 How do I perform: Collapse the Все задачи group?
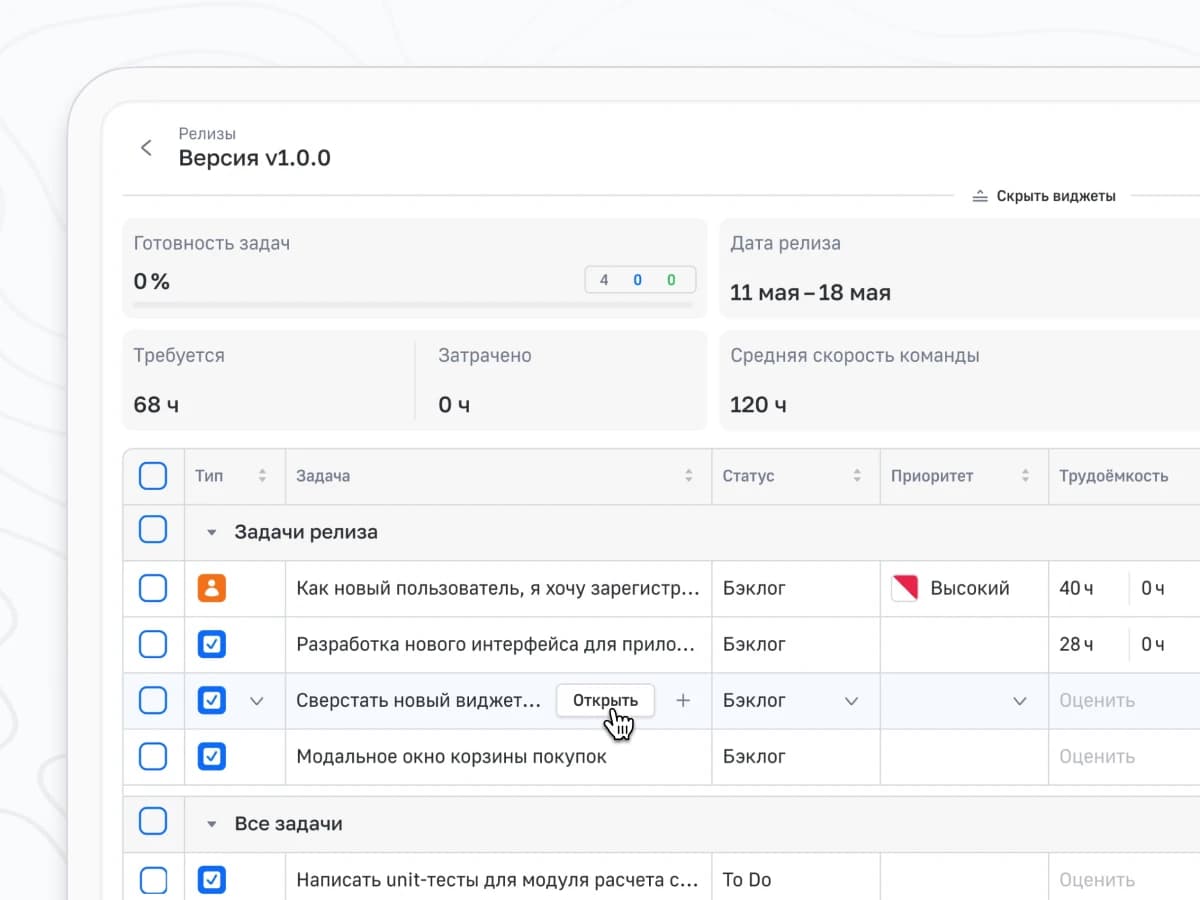(211, 825)
